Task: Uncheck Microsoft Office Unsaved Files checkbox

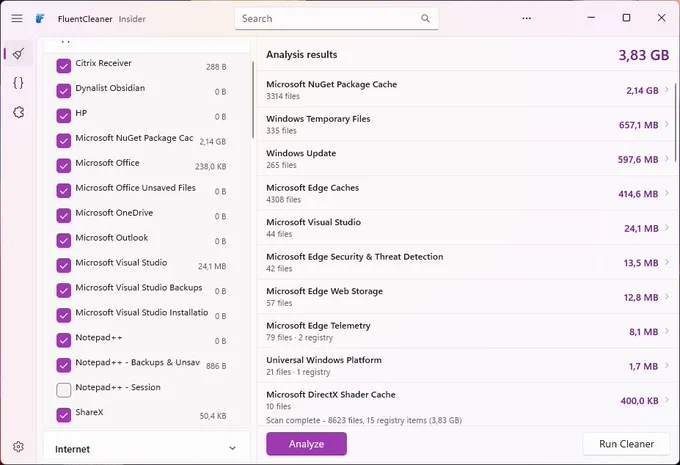Action: coord(64,190)
